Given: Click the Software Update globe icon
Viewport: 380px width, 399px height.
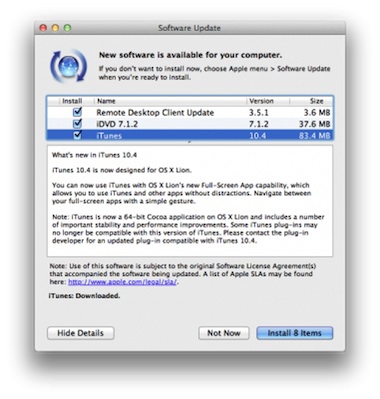Looking at the screenshot, I should (x=68, y=66).
